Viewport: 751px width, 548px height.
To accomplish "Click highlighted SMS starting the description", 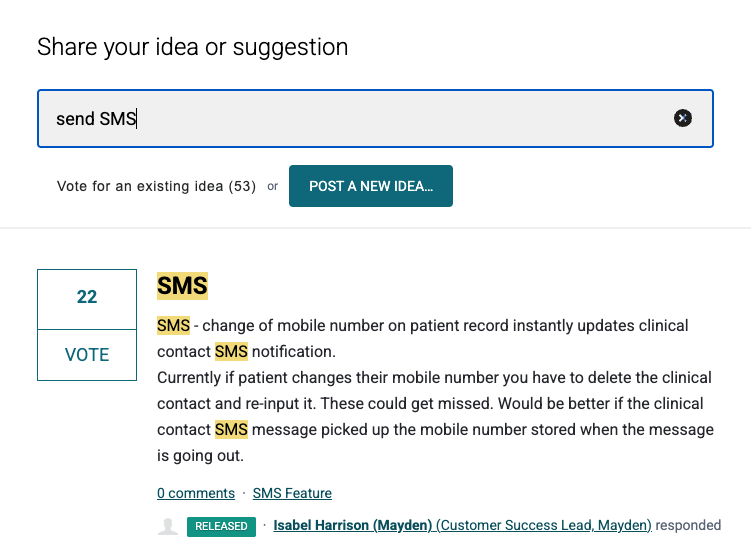I will click(x=173, y=326).
